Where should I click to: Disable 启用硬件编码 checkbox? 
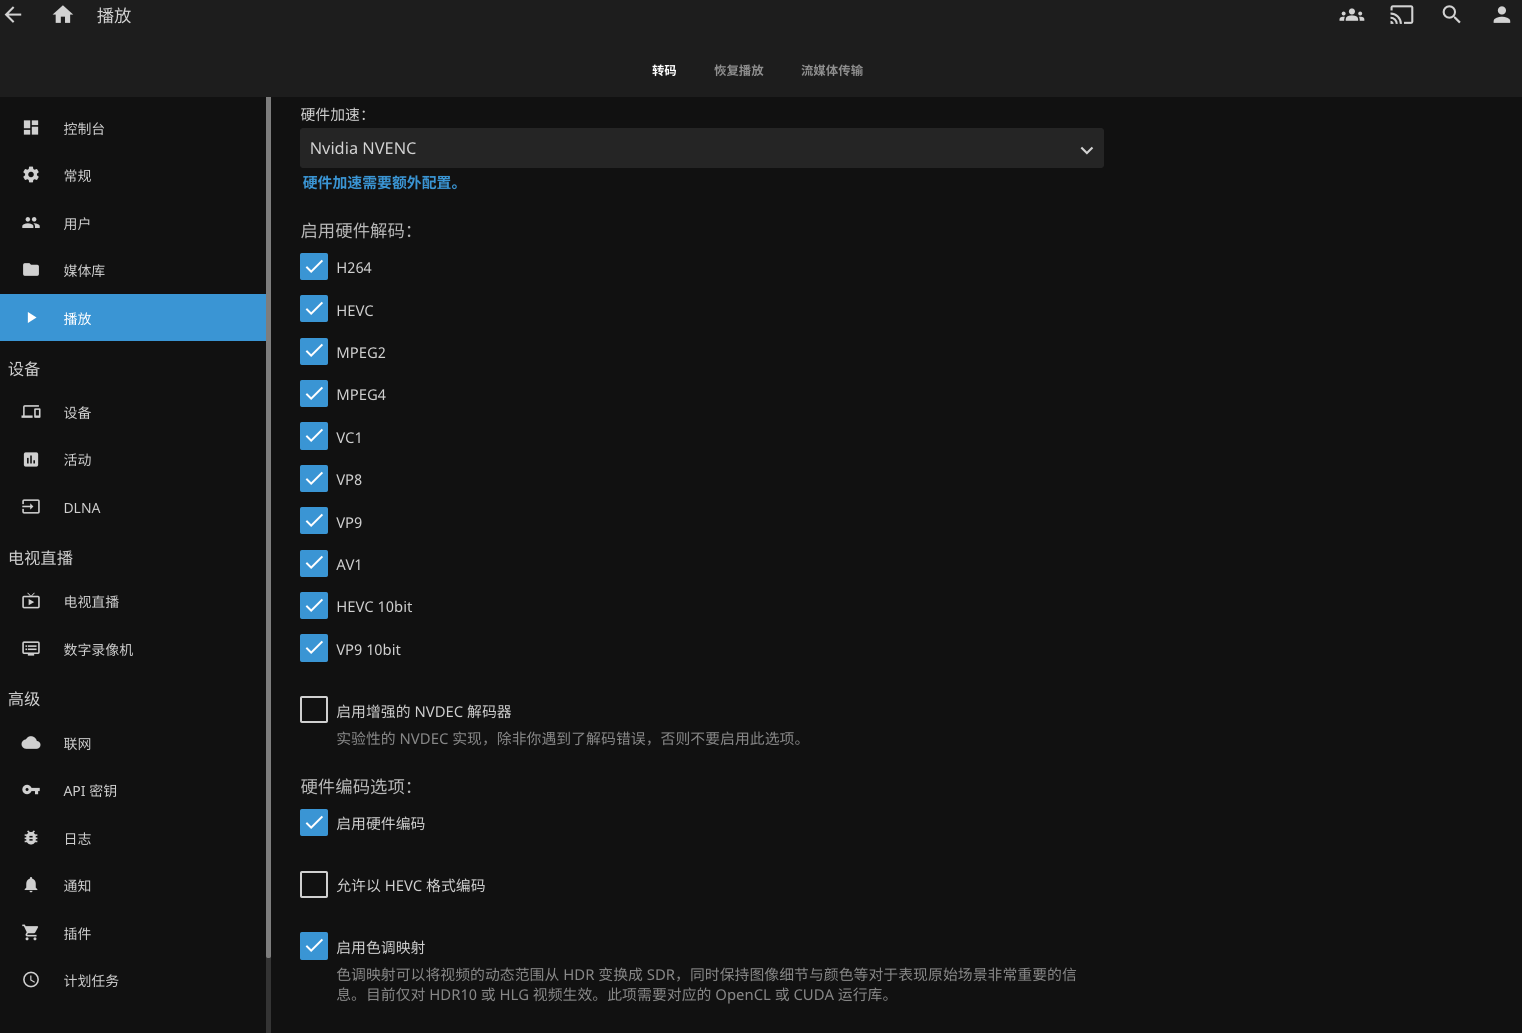click(x=314, y=823)
